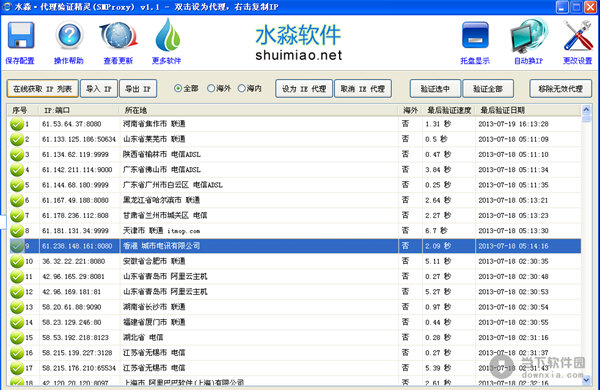Select IP 61.133.125.186:50634
The width and height of the screenshot is (600, 390).
click(79, 139)
